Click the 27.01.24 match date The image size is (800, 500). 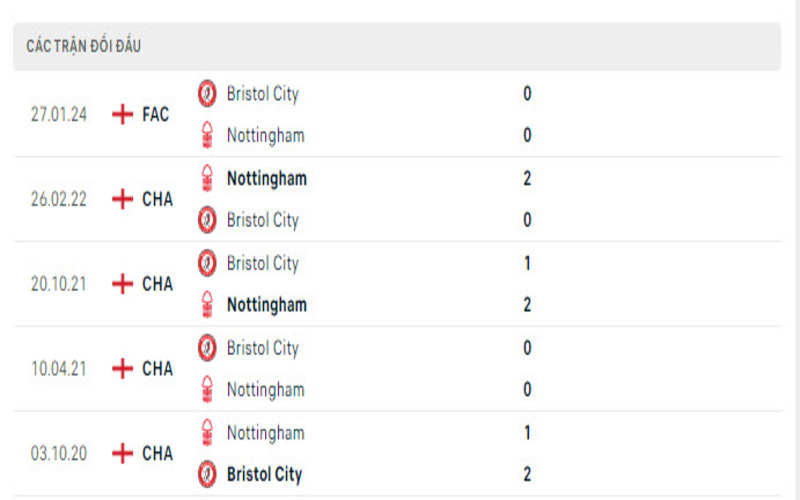tap(59, 115)
